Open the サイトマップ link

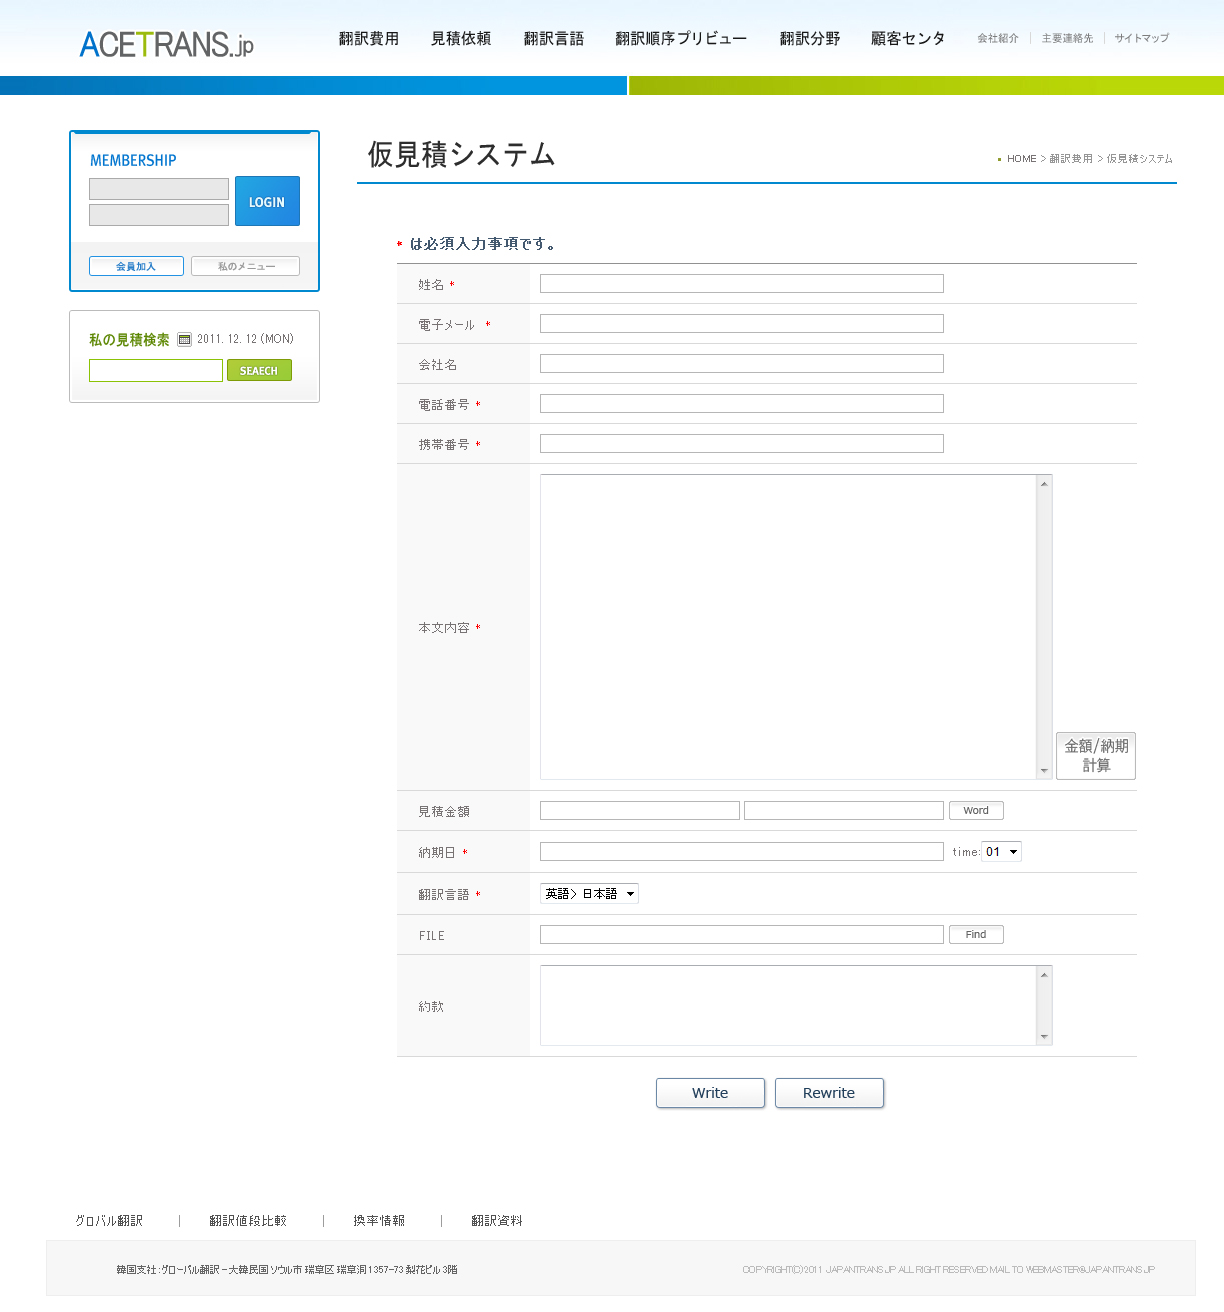tap(1141, 38)
